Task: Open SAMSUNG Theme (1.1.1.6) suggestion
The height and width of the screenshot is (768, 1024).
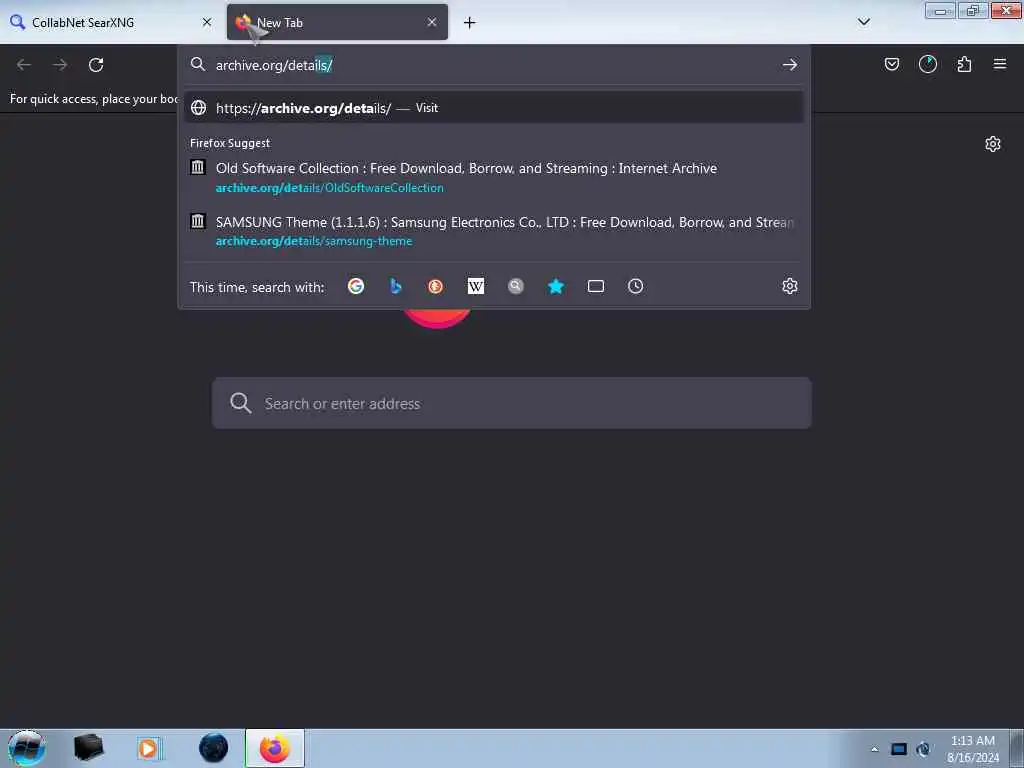Action: (494, 231)
